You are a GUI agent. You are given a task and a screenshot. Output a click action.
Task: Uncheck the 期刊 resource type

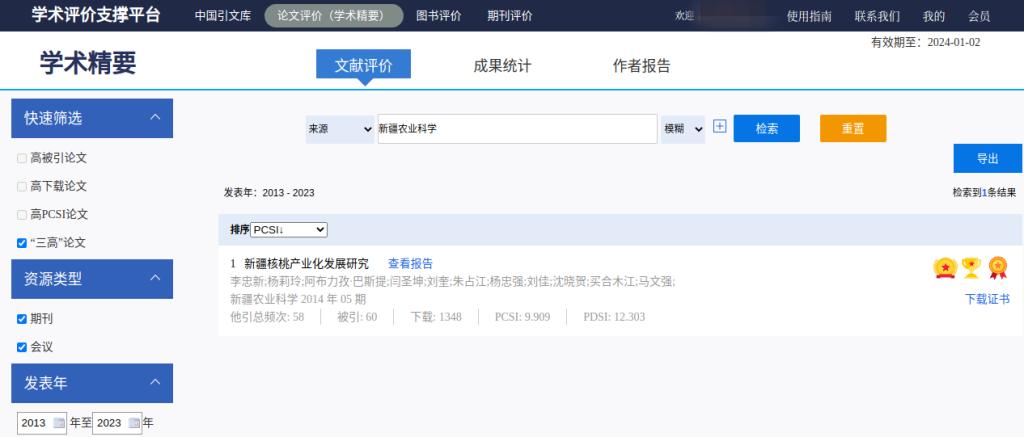tap(22, 319)
